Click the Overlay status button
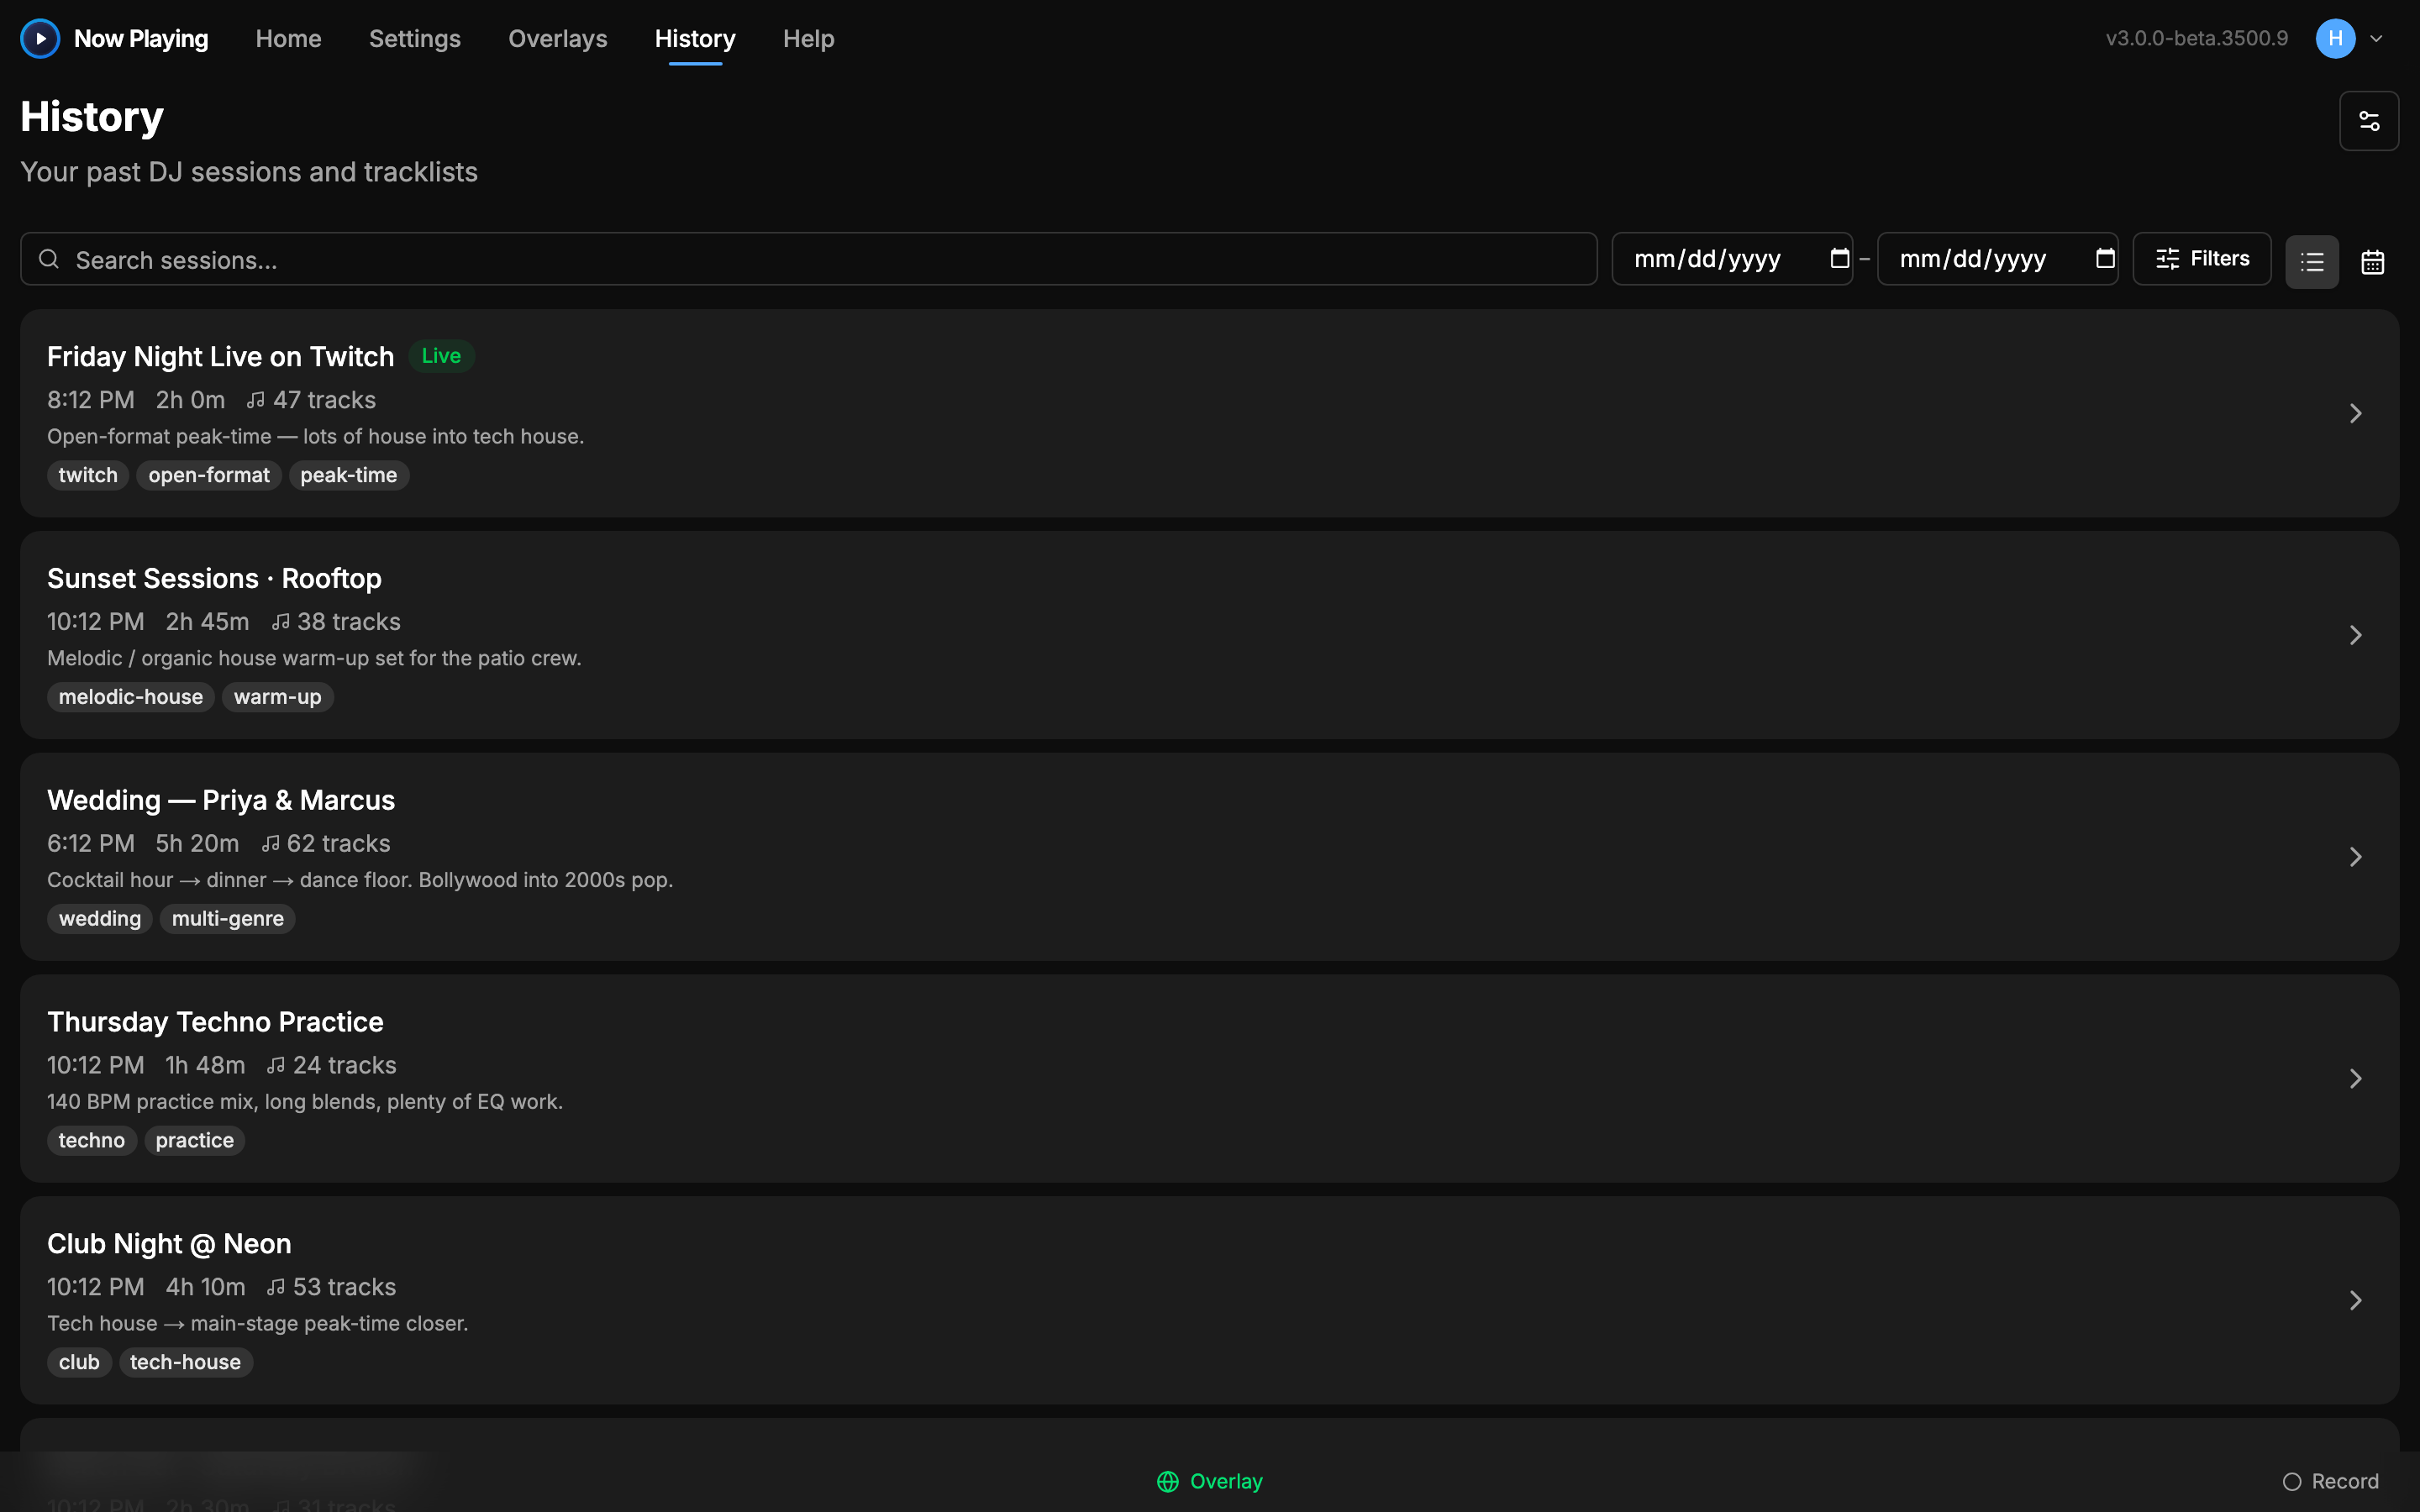The image size is (2420, 1512). click(1210, 1482)
